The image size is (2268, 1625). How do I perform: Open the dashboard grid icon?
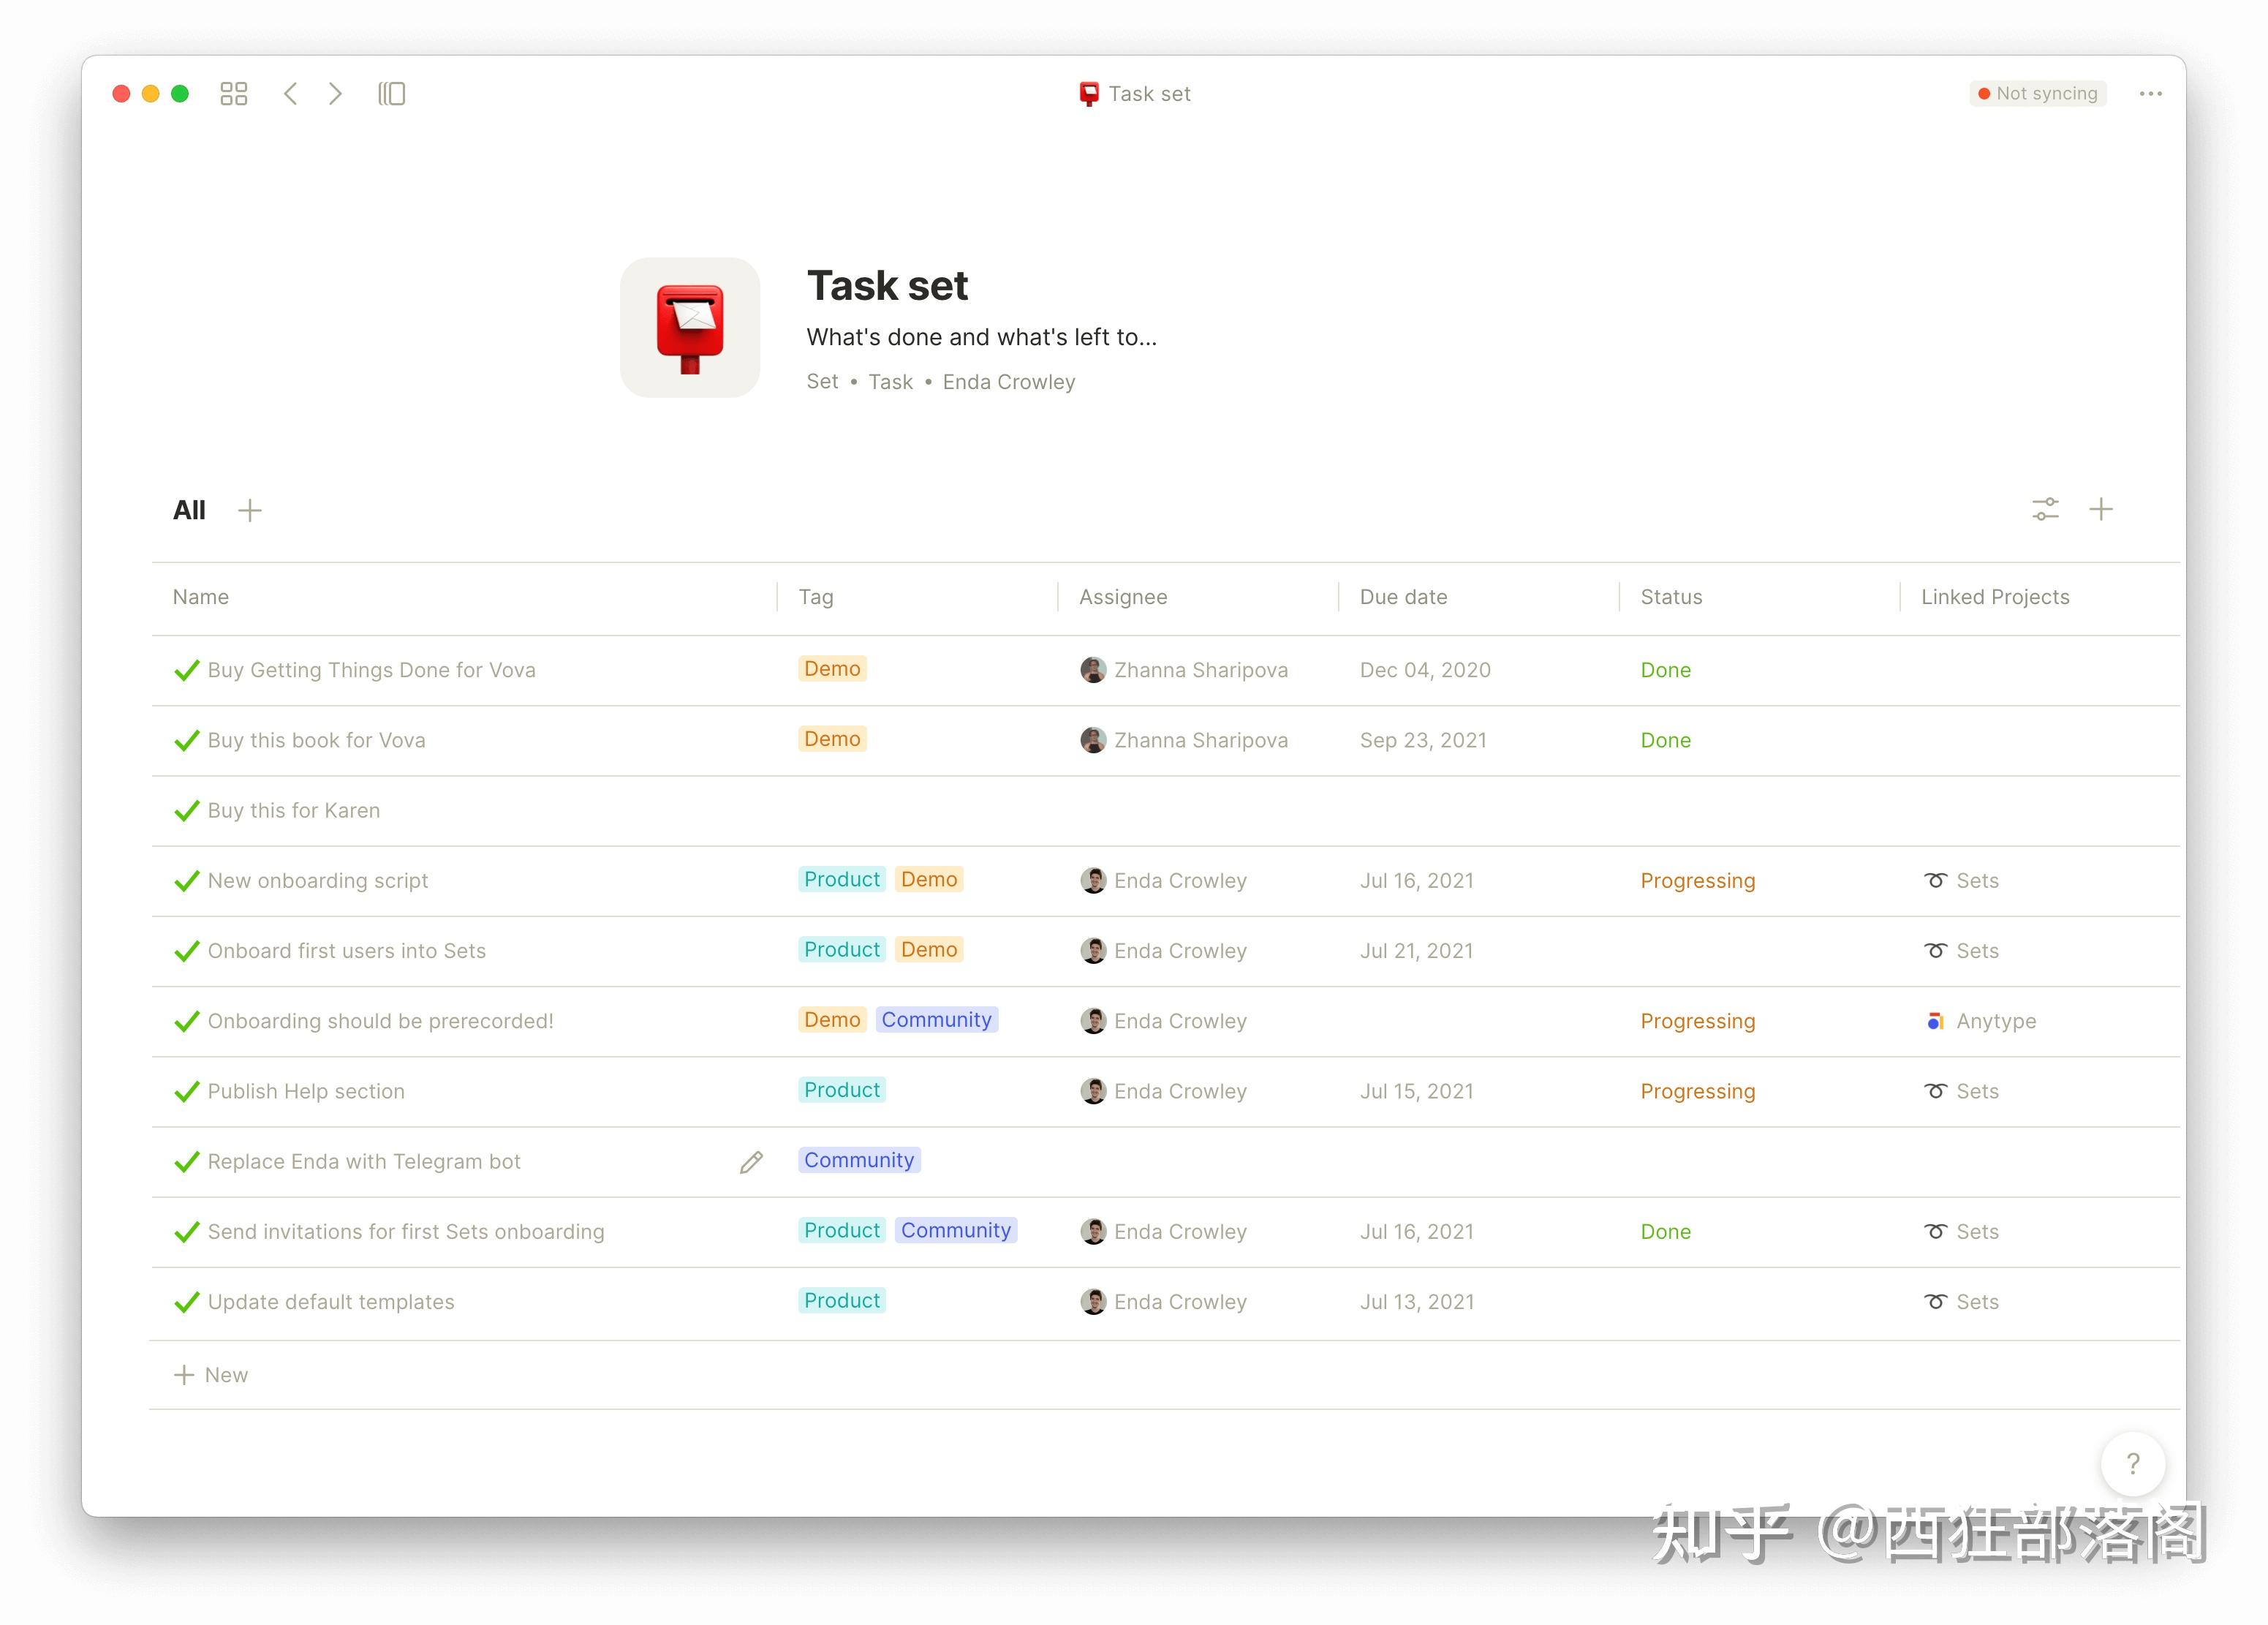click(x=233, y=94)
